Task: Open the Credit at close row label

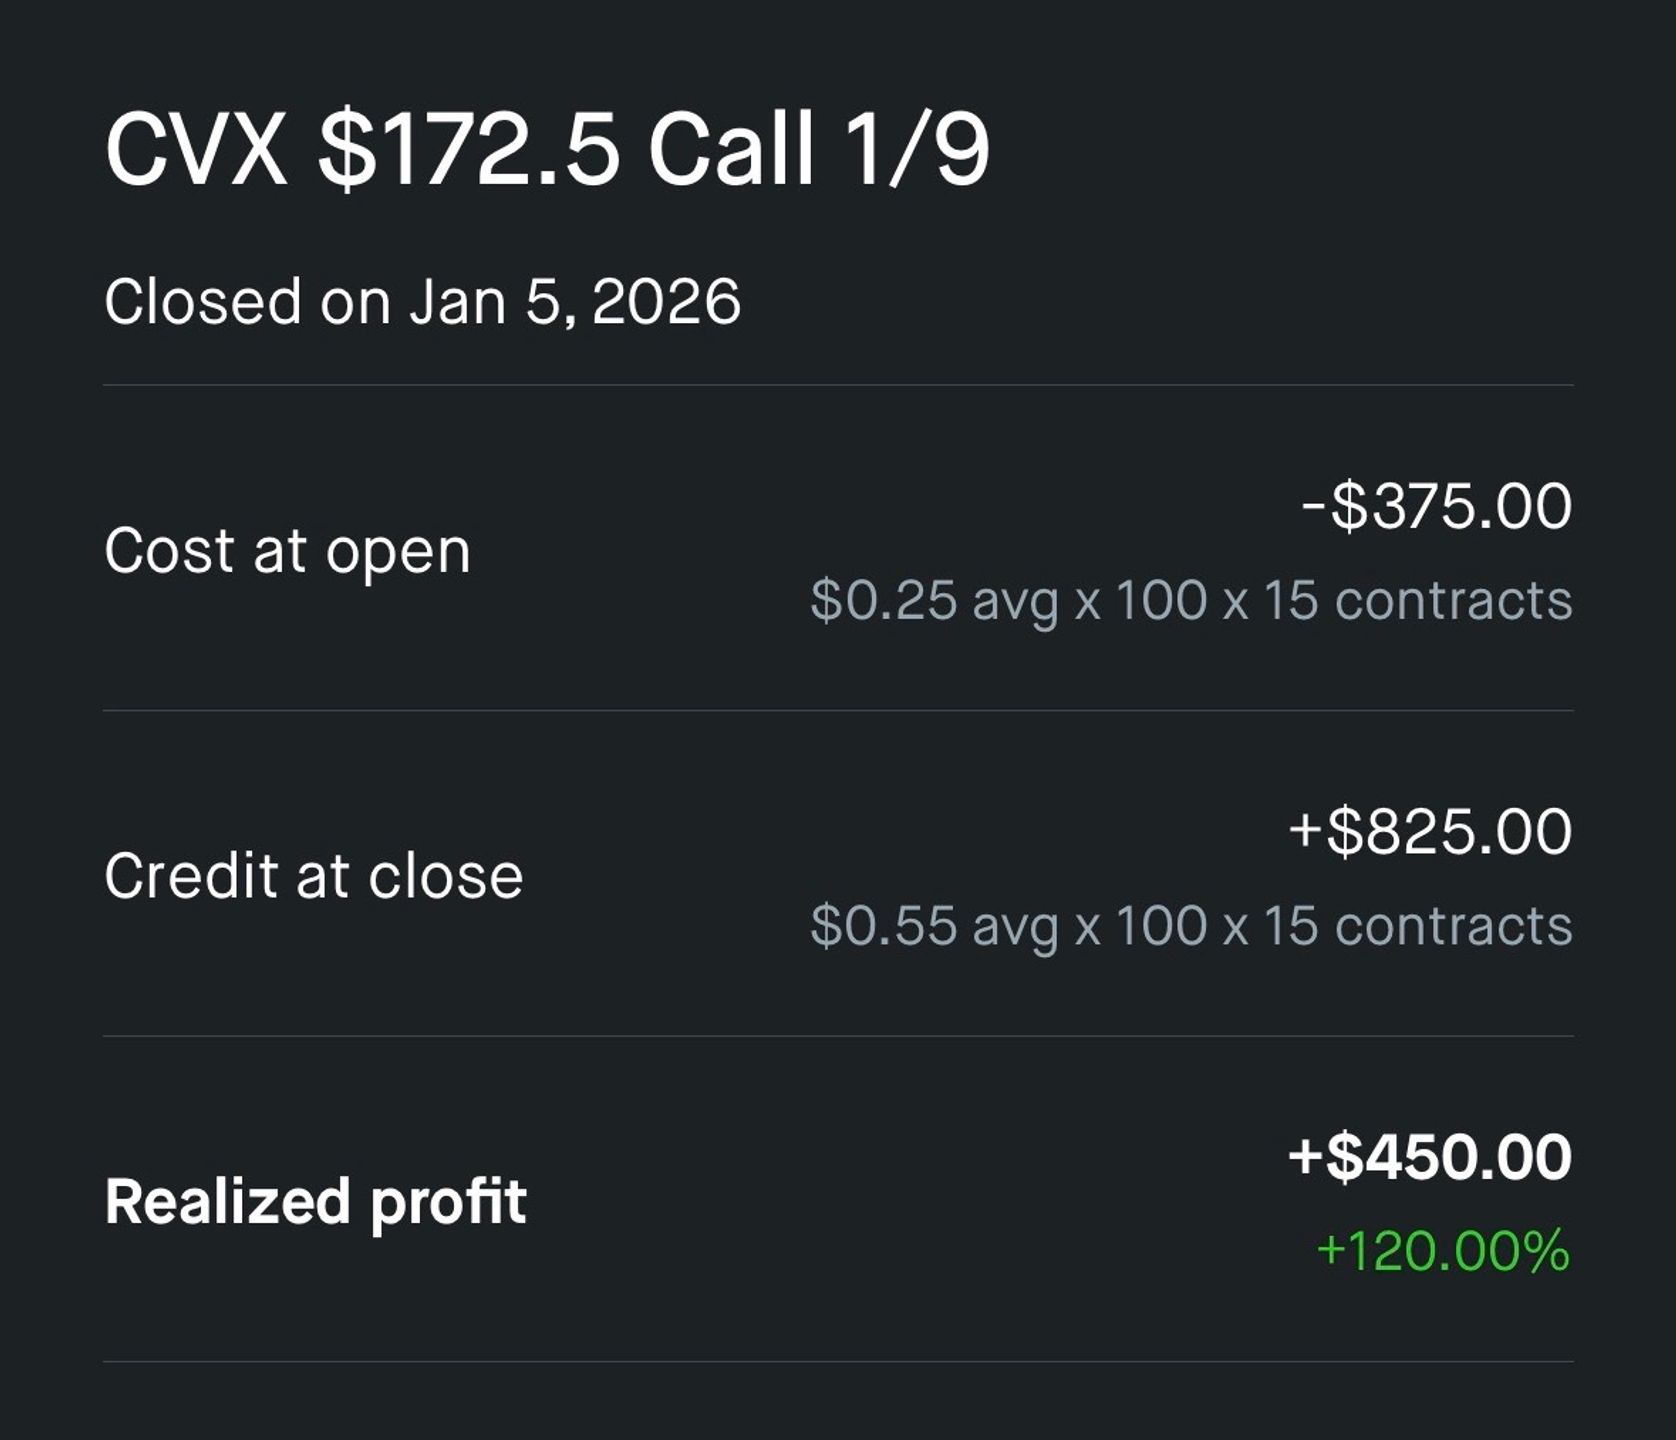Action: point(313,875)
